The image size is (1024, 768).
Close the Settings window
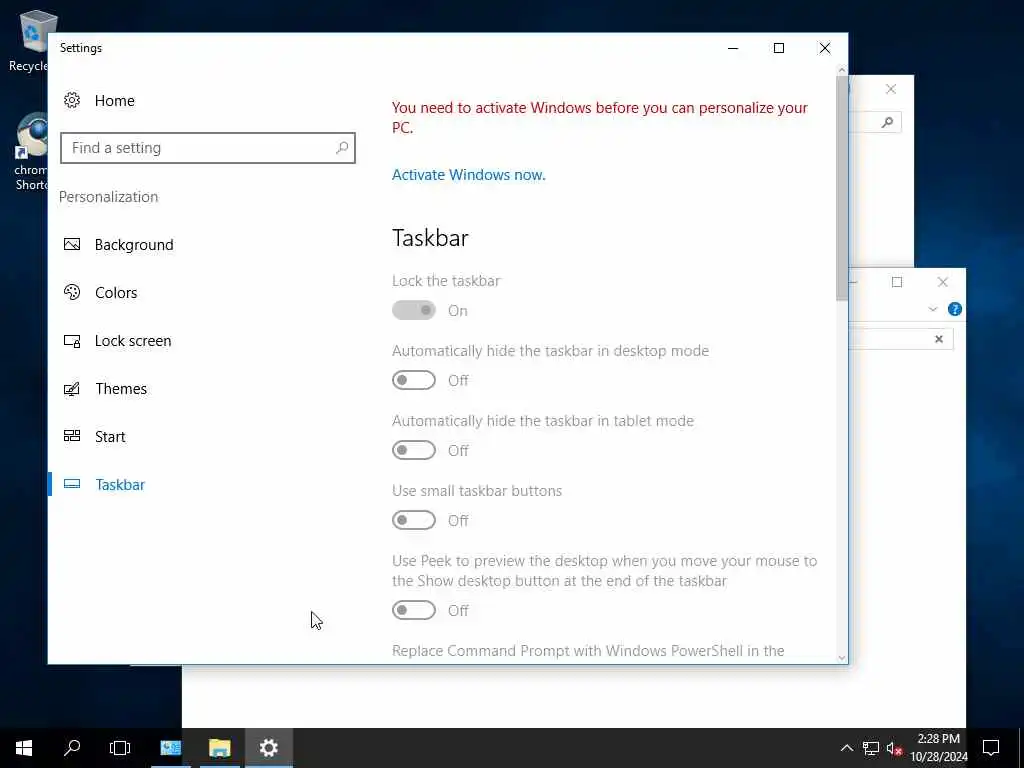[x=825, y=48]
